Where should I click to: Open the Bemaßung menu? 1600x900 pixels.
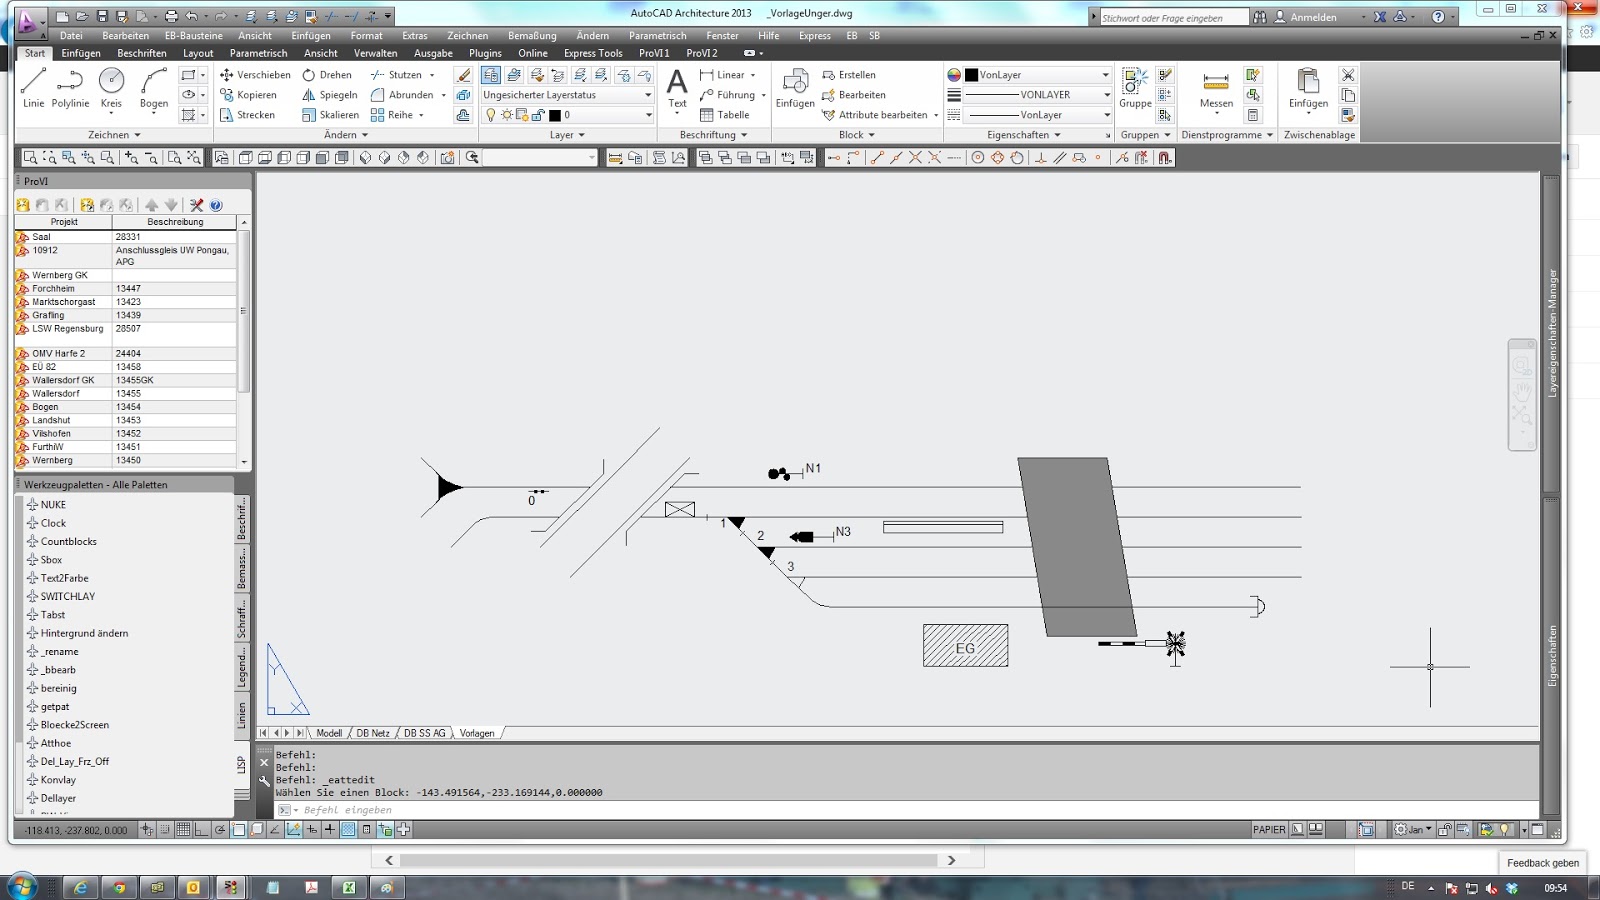click(x=532, y=36)
